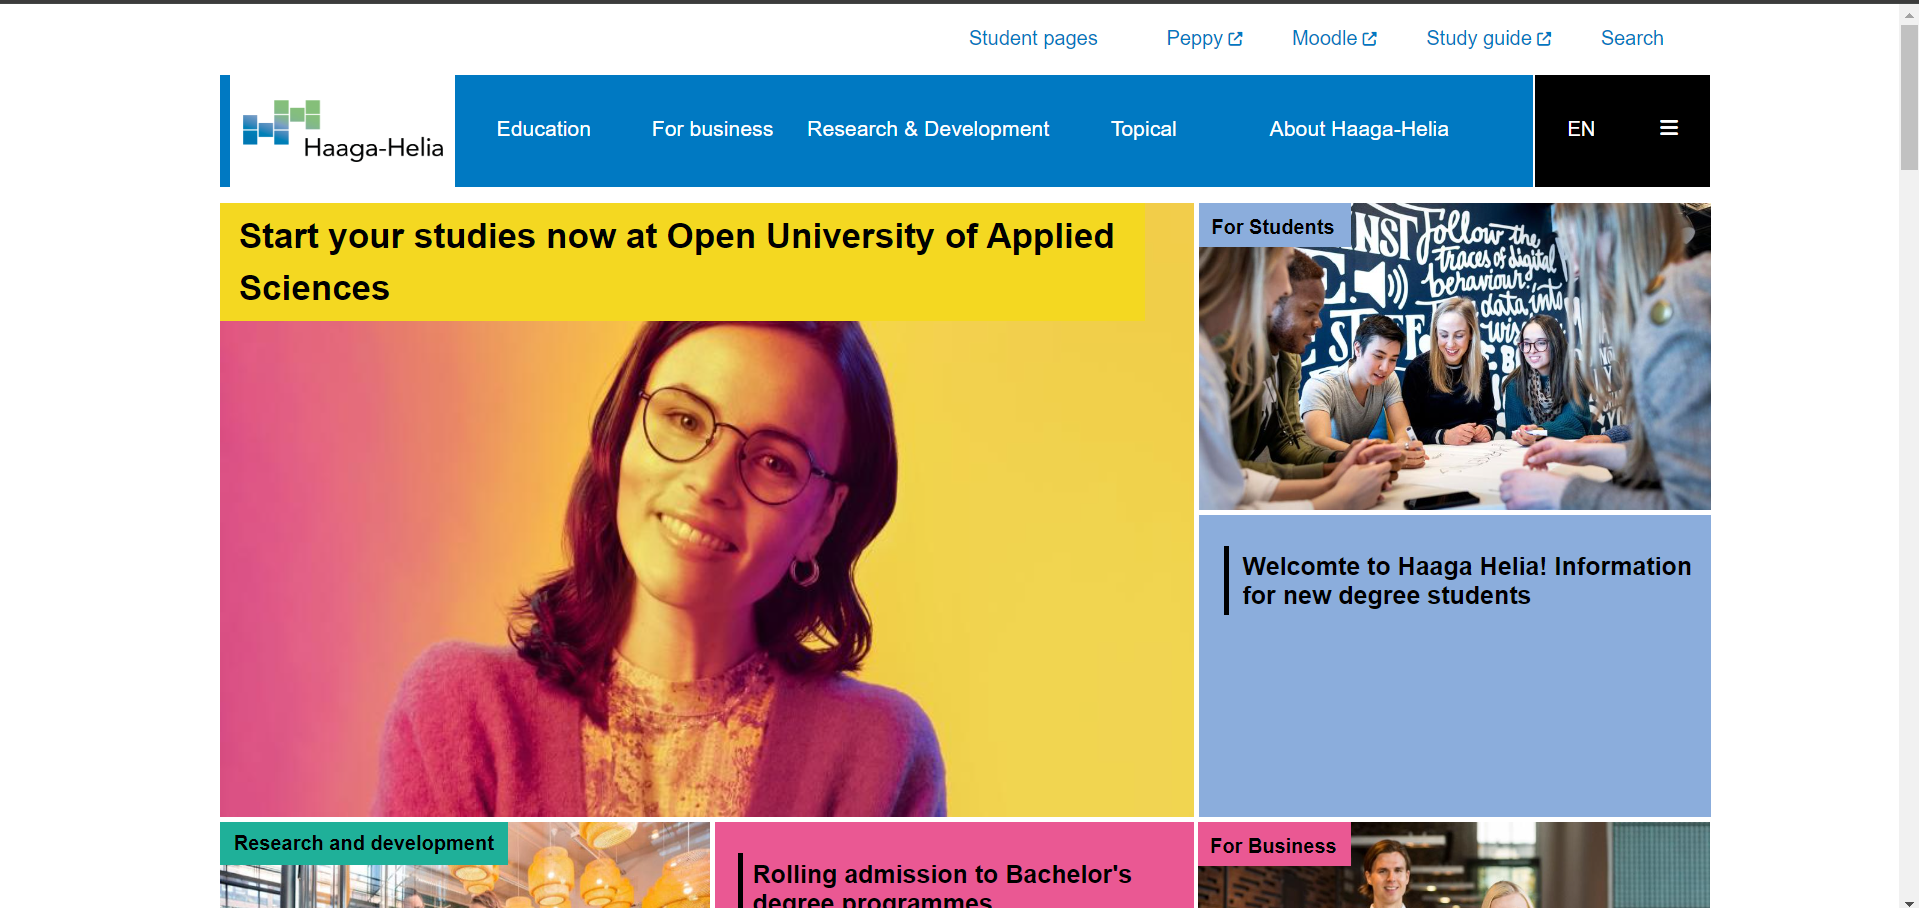Click the For Students group photo

1454,380
